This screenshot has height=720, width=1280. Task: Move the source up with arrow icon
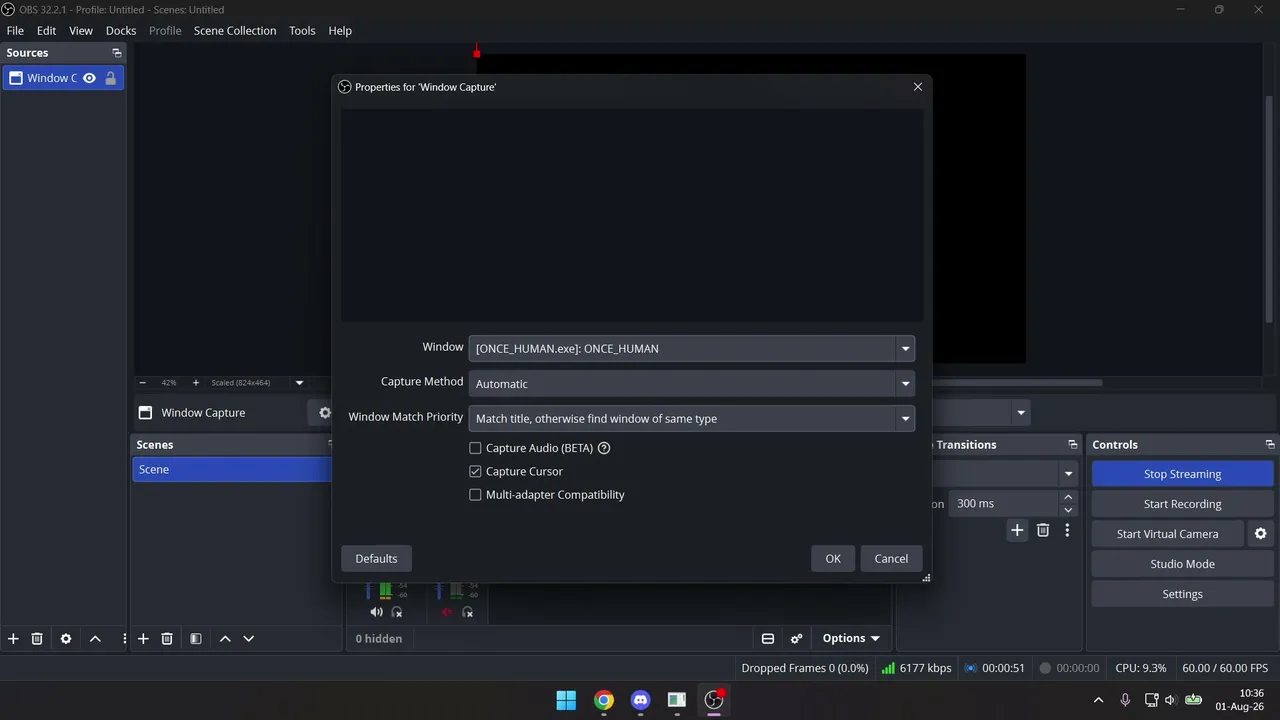coord(95,638)
